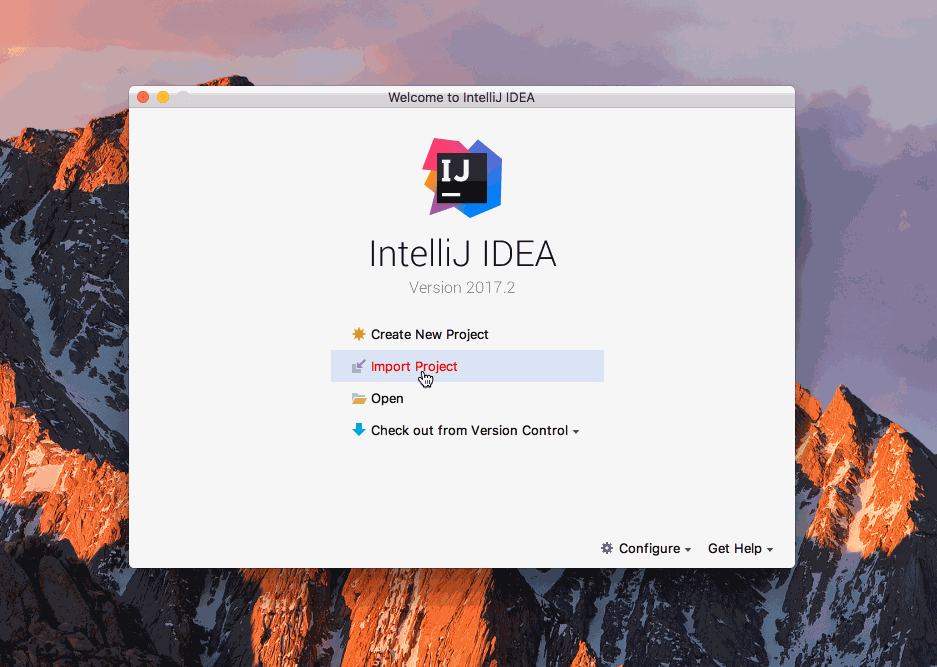The height and width of the screenshot is (667, 937).
Task: Click the Version 2017.2 text
Action: [462, 287]
